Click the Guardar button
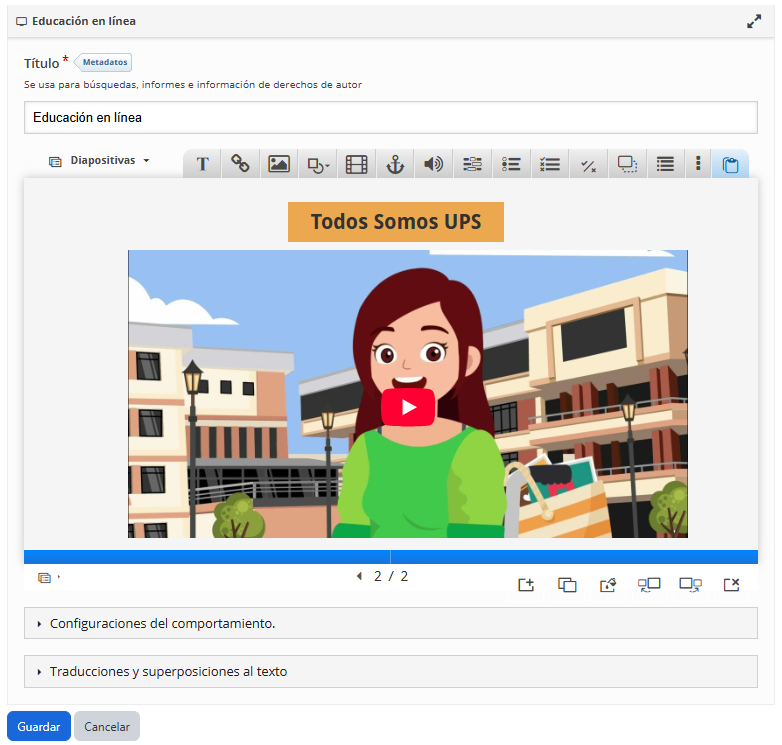 click(x=39, y=726)
